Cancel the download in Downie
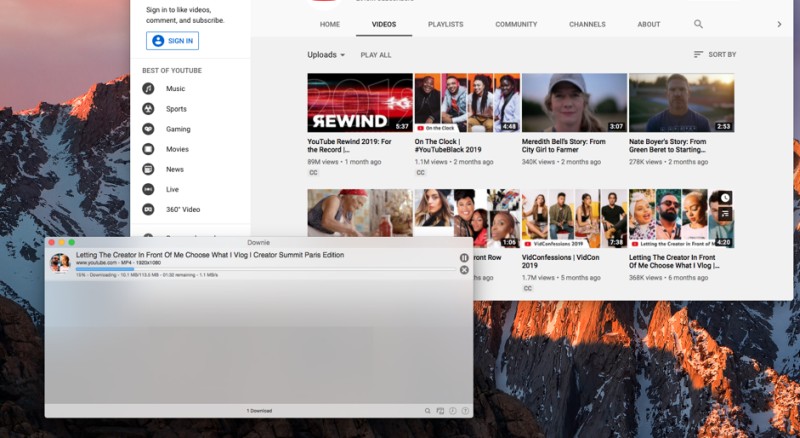 pos(464,270)
